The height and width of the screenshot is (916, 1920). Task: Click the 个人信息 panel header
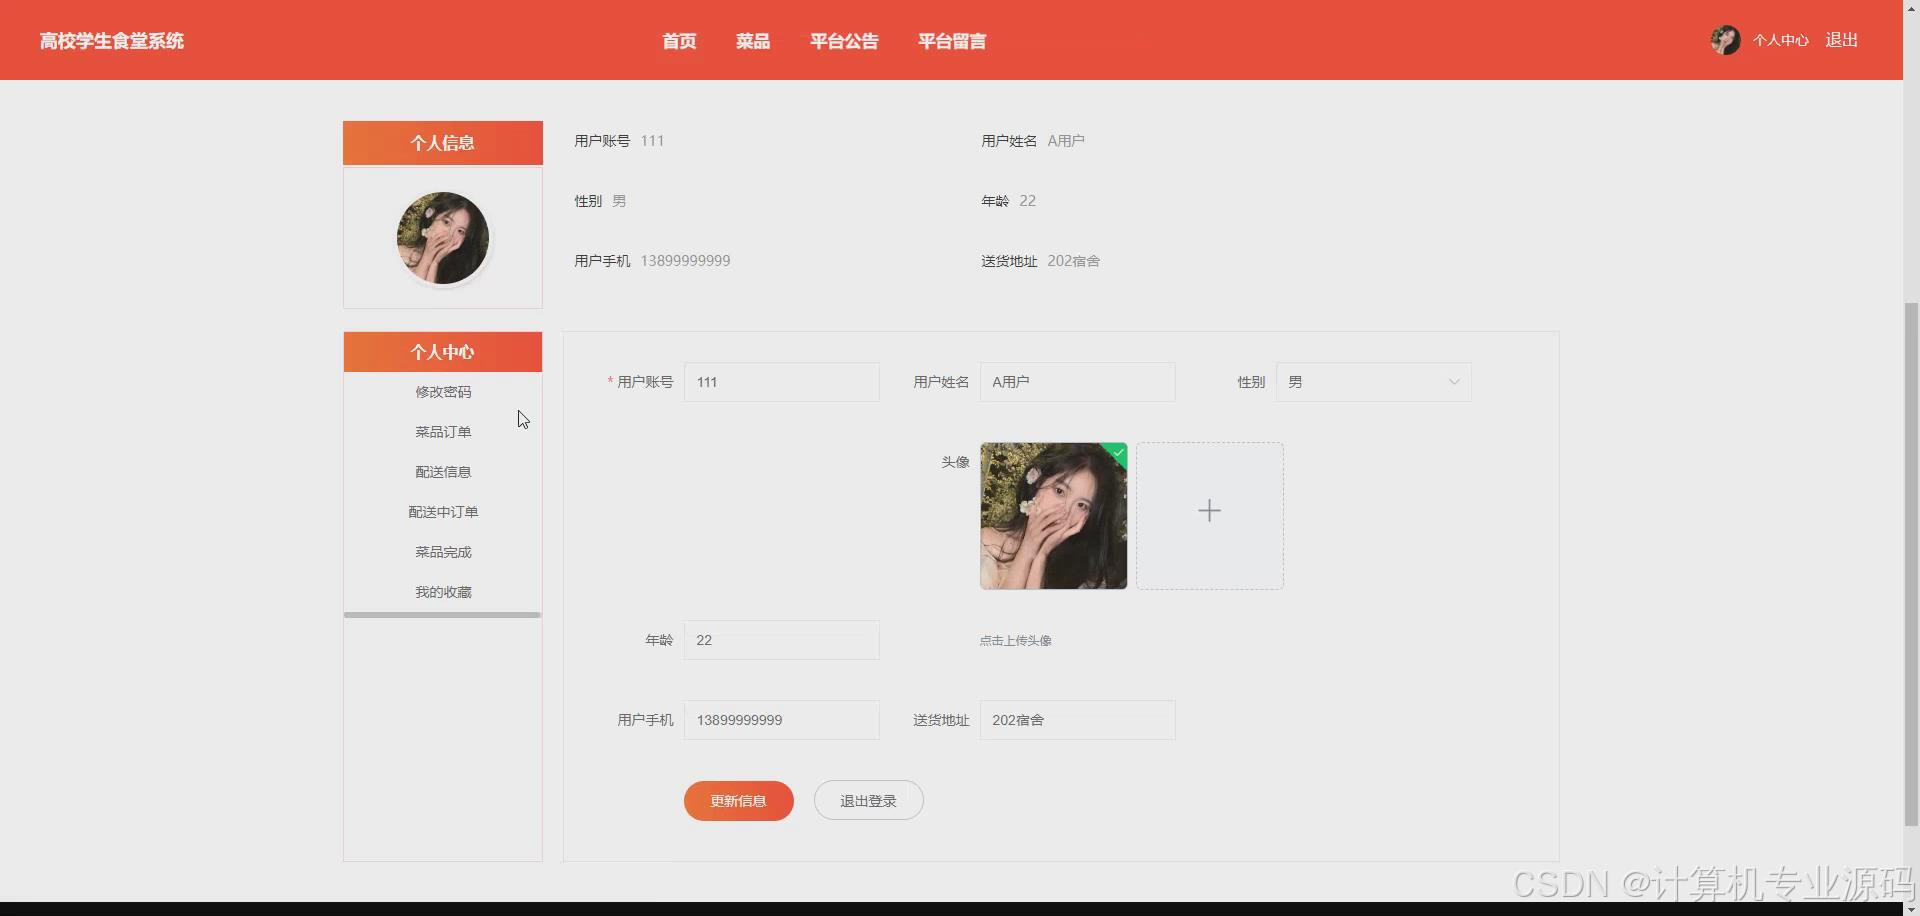442,142
